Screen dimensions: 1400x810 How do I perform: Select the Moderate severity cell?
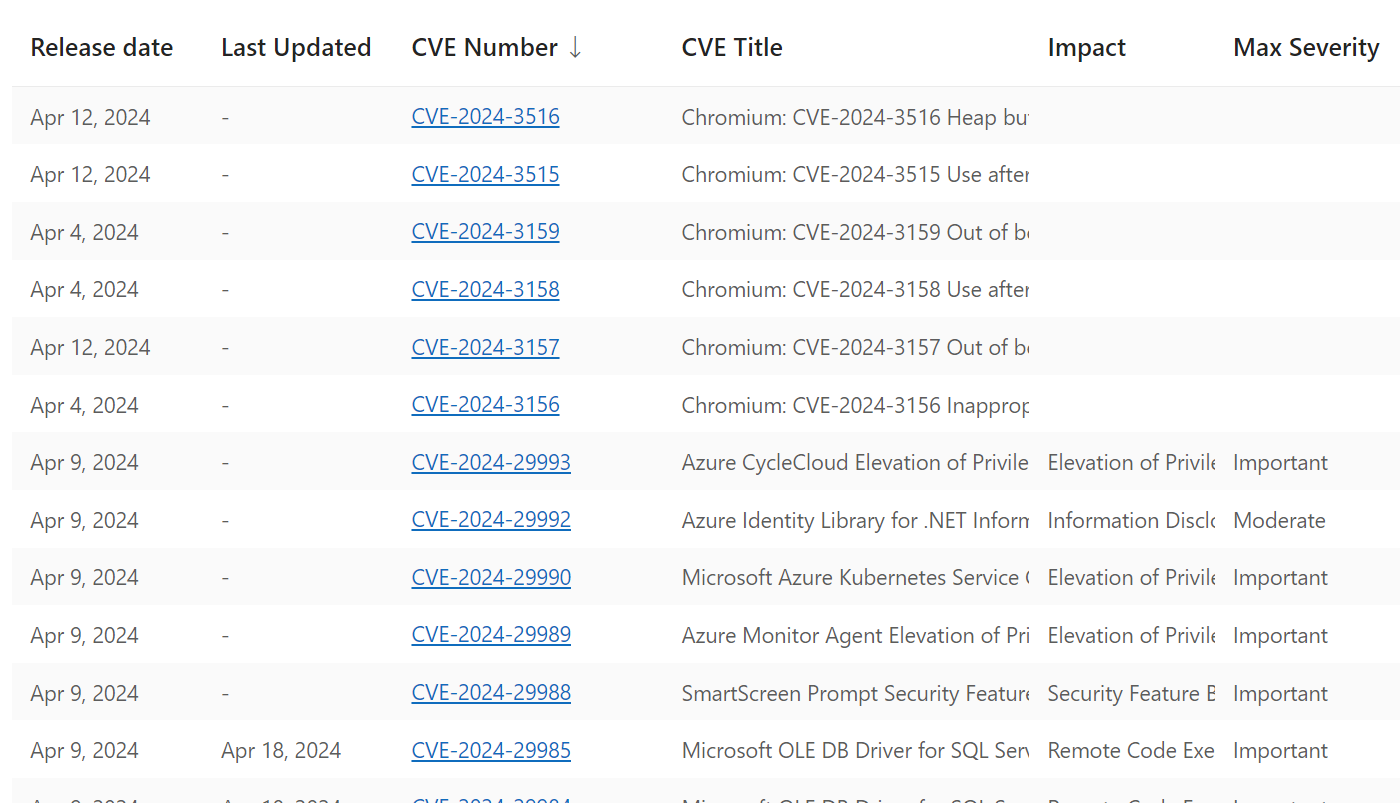point(1279,520)
